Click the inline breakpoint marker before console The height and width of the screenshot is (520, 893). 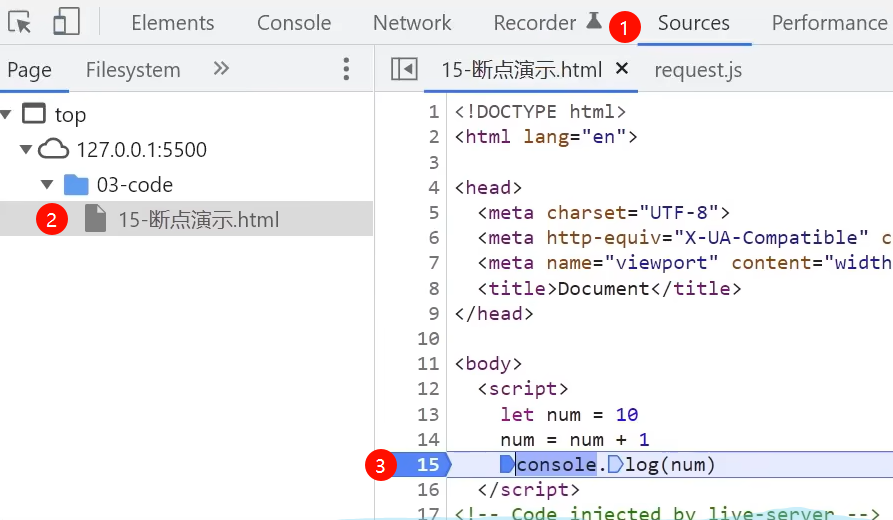(506, 464)
